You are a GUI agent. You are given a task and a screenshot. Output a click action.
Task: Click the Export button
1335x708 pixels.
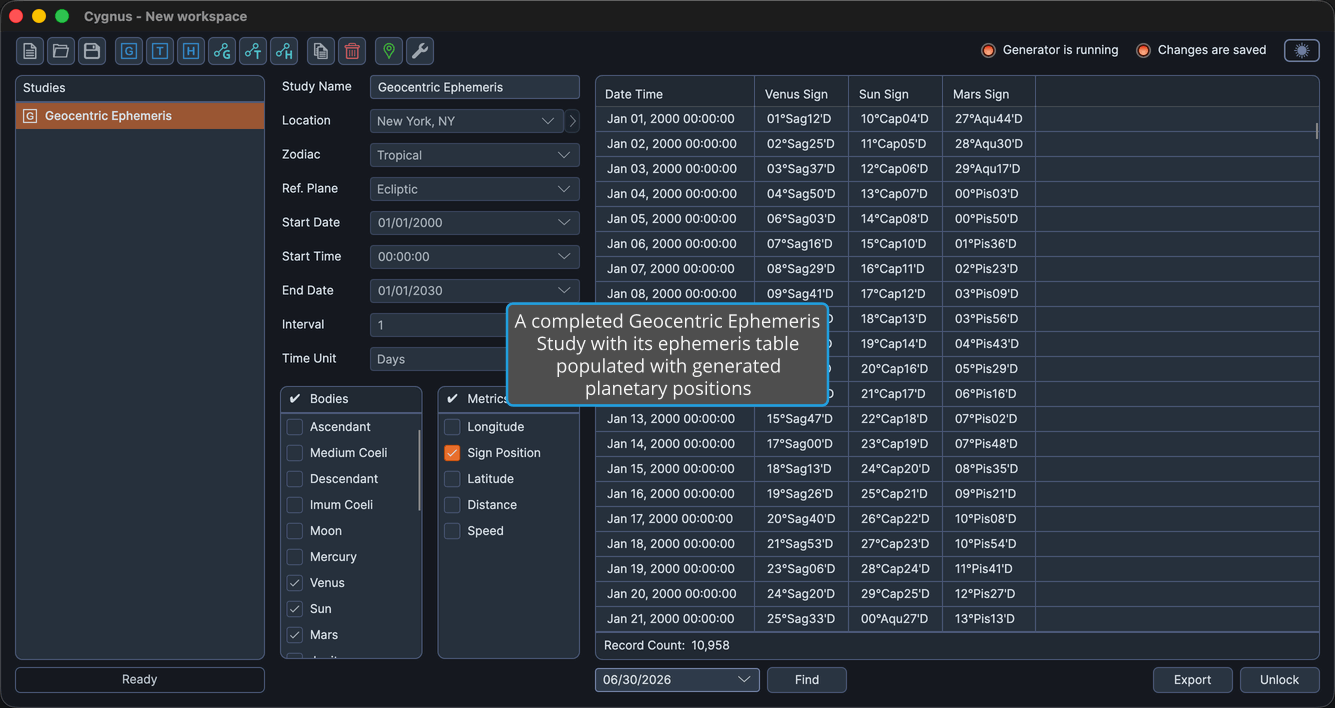pyautogui.click(x=1192, y=680)
